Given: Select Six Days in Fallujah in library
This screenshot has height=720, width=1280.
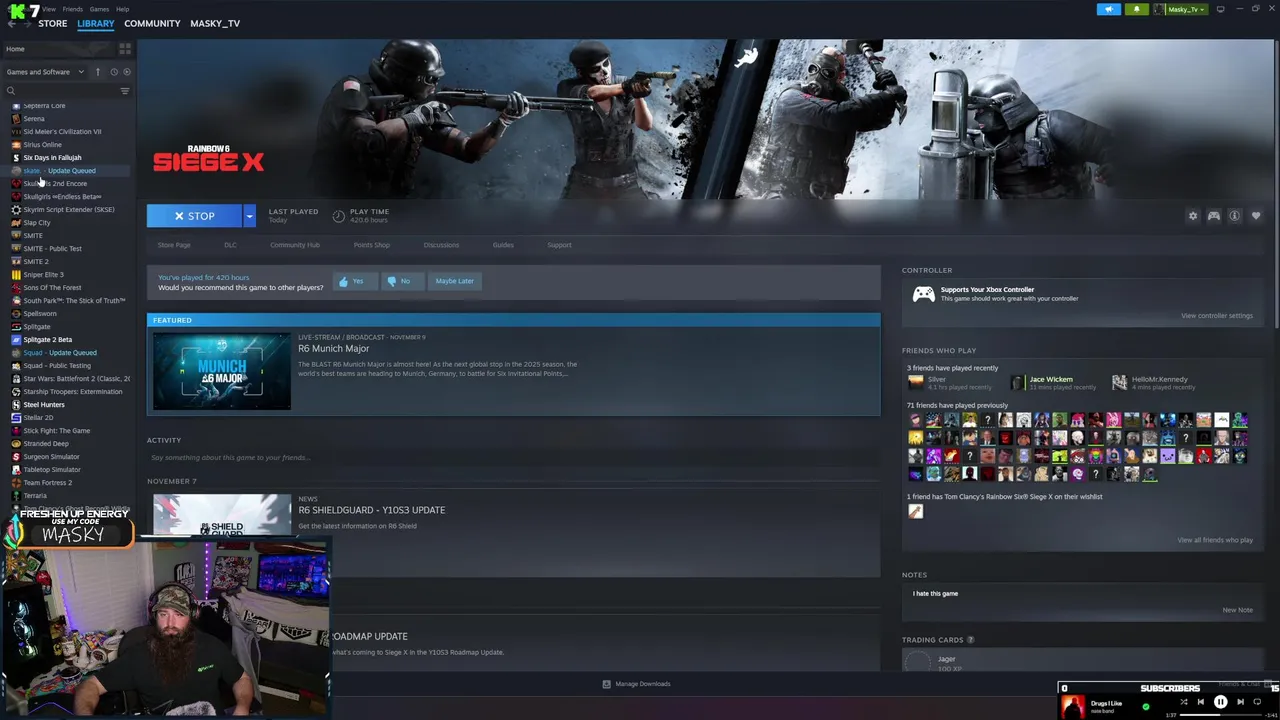Looking at the screenshot, I should coord(52,158).
